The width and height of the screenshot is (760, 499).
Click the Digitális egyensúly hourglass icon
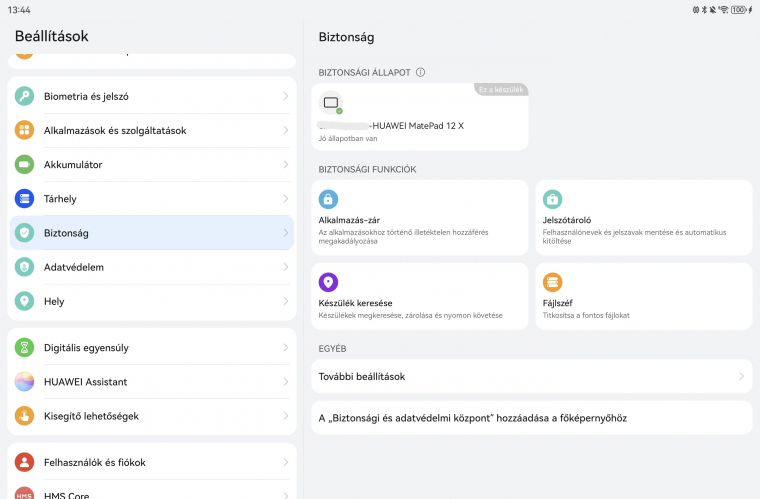(x=25, y=348)
